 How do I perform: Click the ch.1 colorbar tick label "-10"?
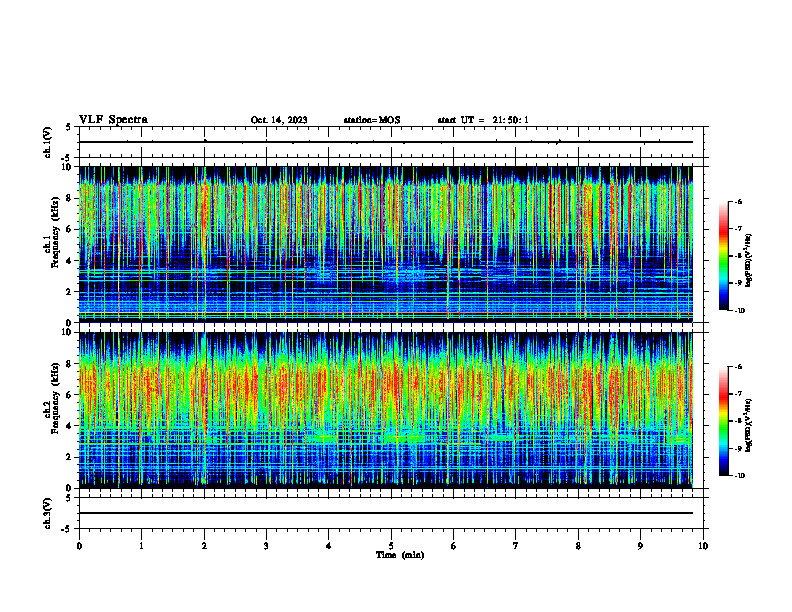point(739,311)
